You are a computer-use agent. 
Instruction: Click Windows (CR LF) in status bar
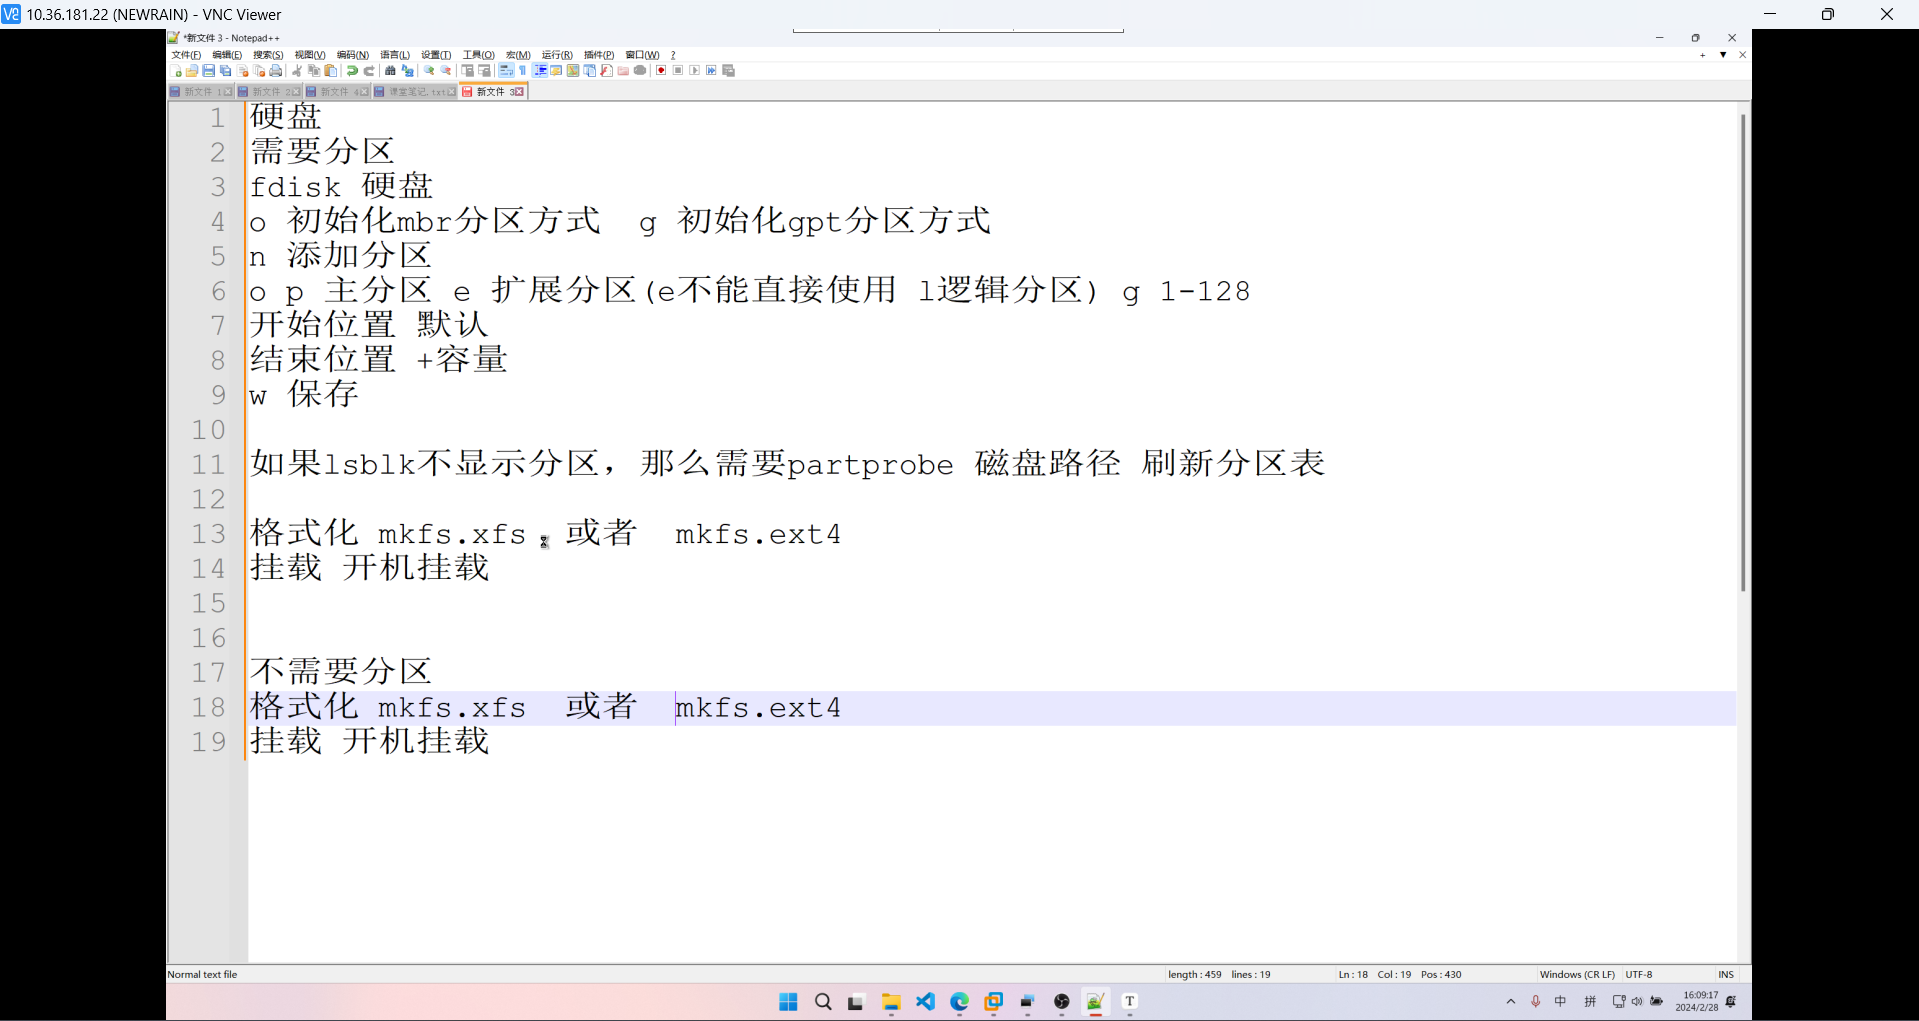coord(1577,974)
